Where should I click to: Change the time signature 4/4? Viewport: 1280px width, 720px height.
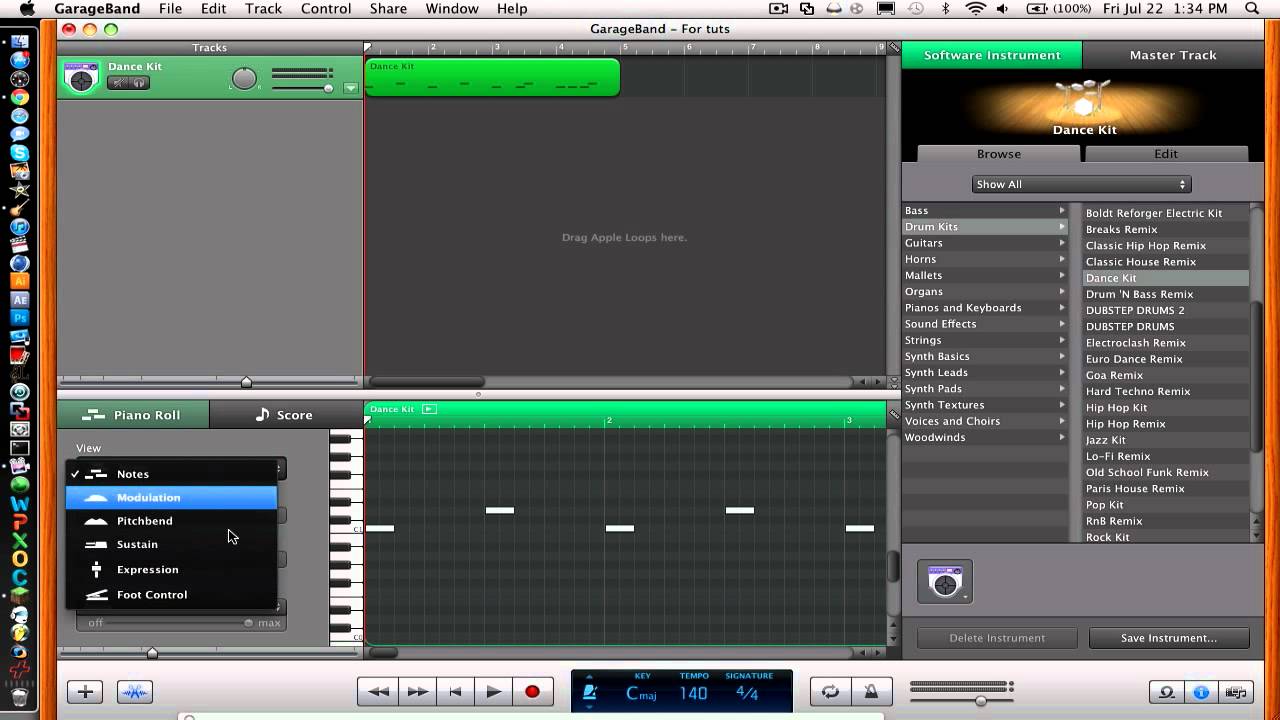point(747,693)
